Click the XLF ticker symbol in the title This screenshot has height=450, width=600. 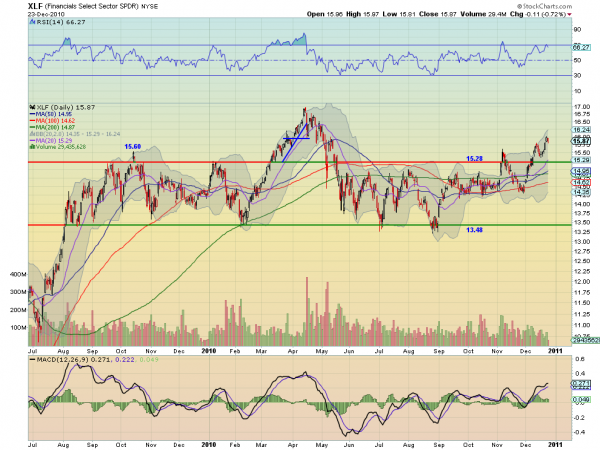click(36, 6)
